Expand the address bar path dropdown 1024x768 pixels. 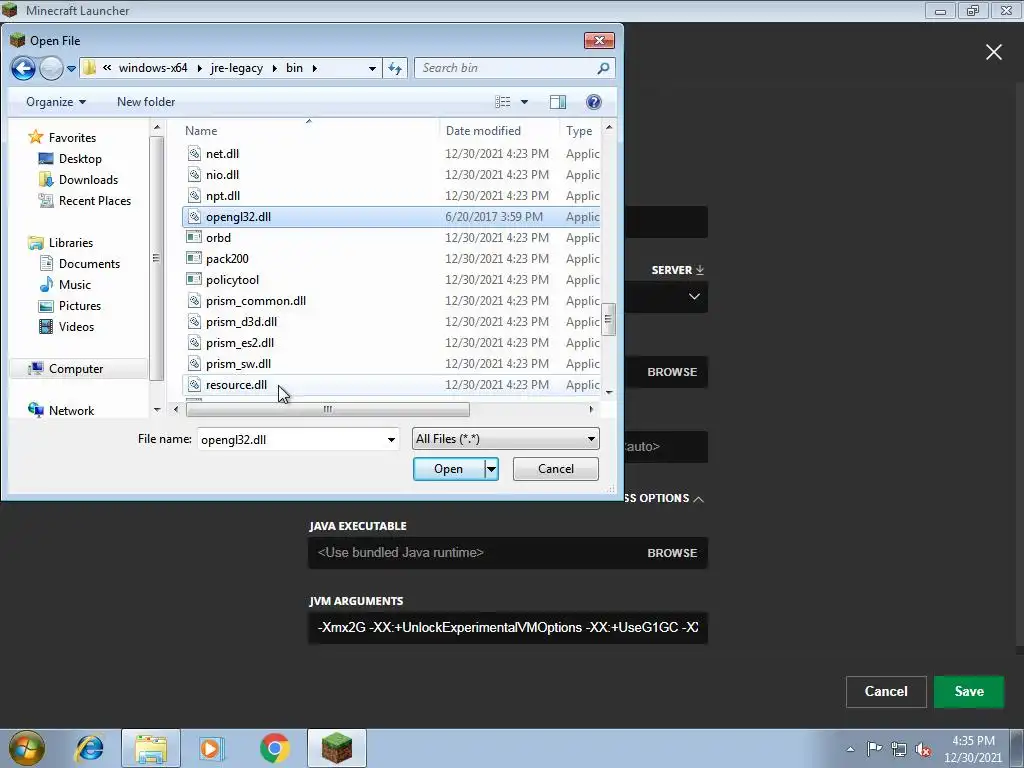(x=372, y=68)
